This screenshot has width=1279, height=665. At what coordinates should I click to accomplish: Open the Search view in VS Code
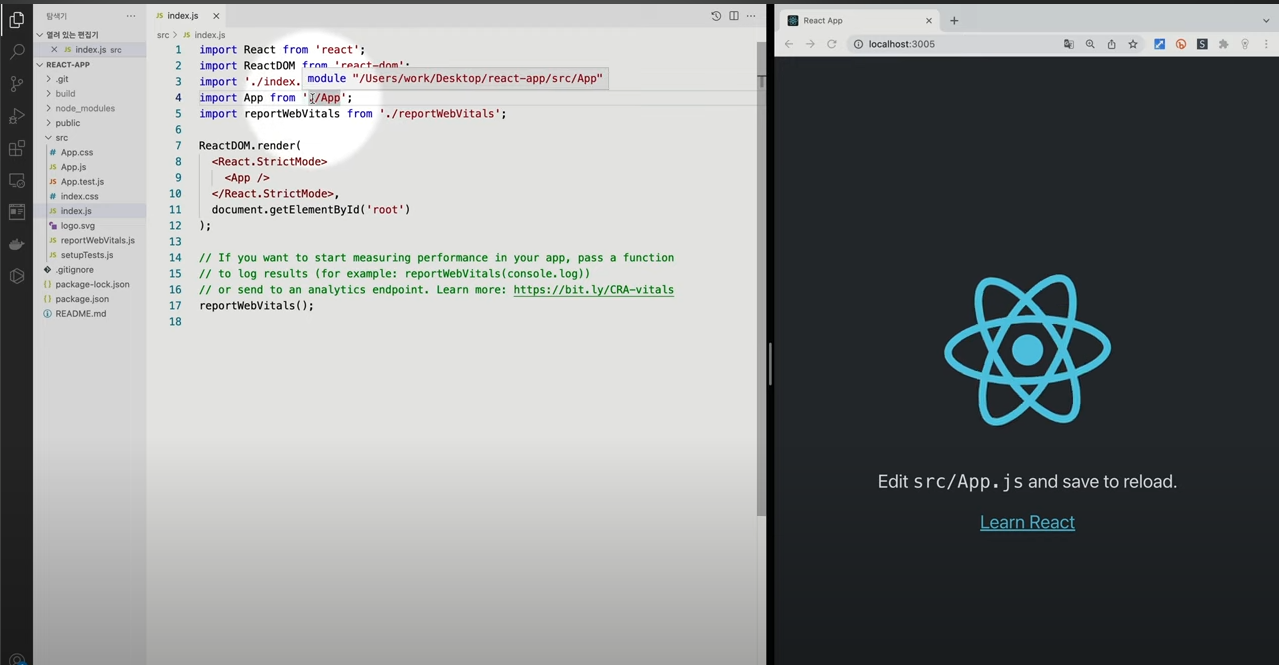tap(16, 51)
